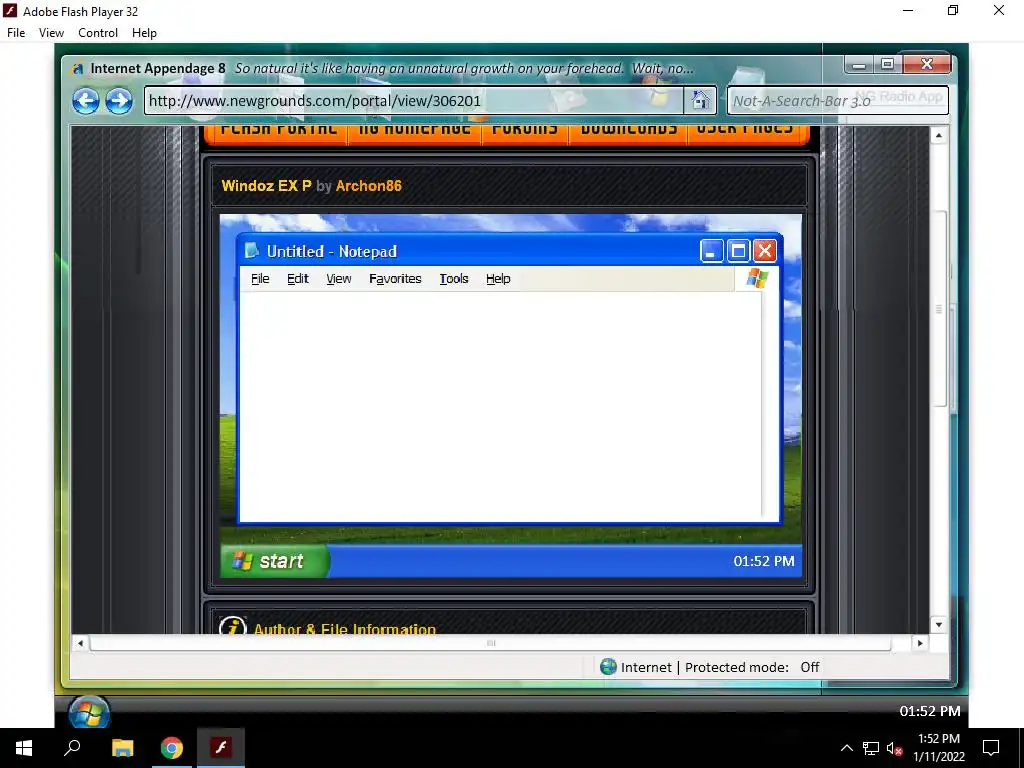
Task: Open Notepad Tools menu
Action: click(454, 279)
